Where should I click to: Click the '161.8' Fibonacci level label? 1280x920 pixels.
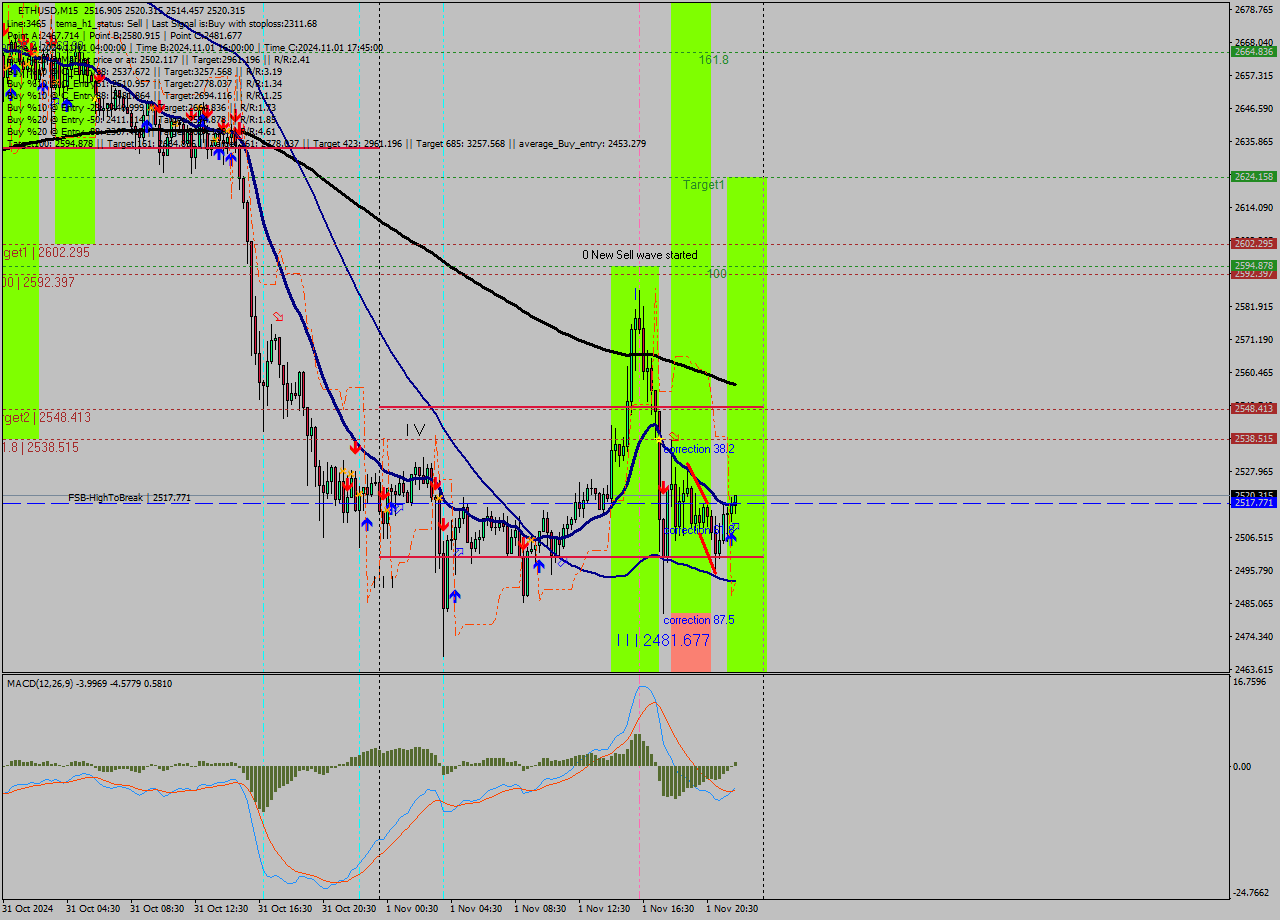tap(713, 60)
